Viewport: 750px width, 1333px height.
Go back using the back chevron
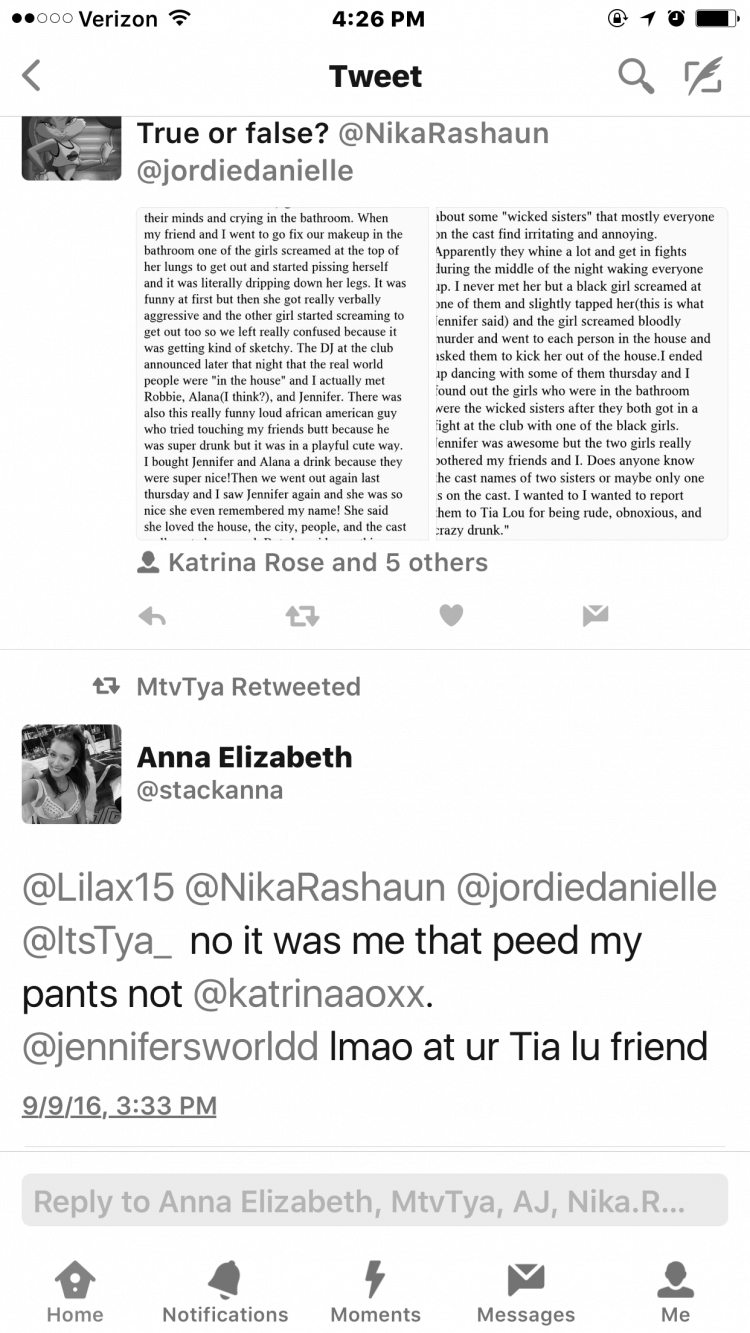point(32,76)
